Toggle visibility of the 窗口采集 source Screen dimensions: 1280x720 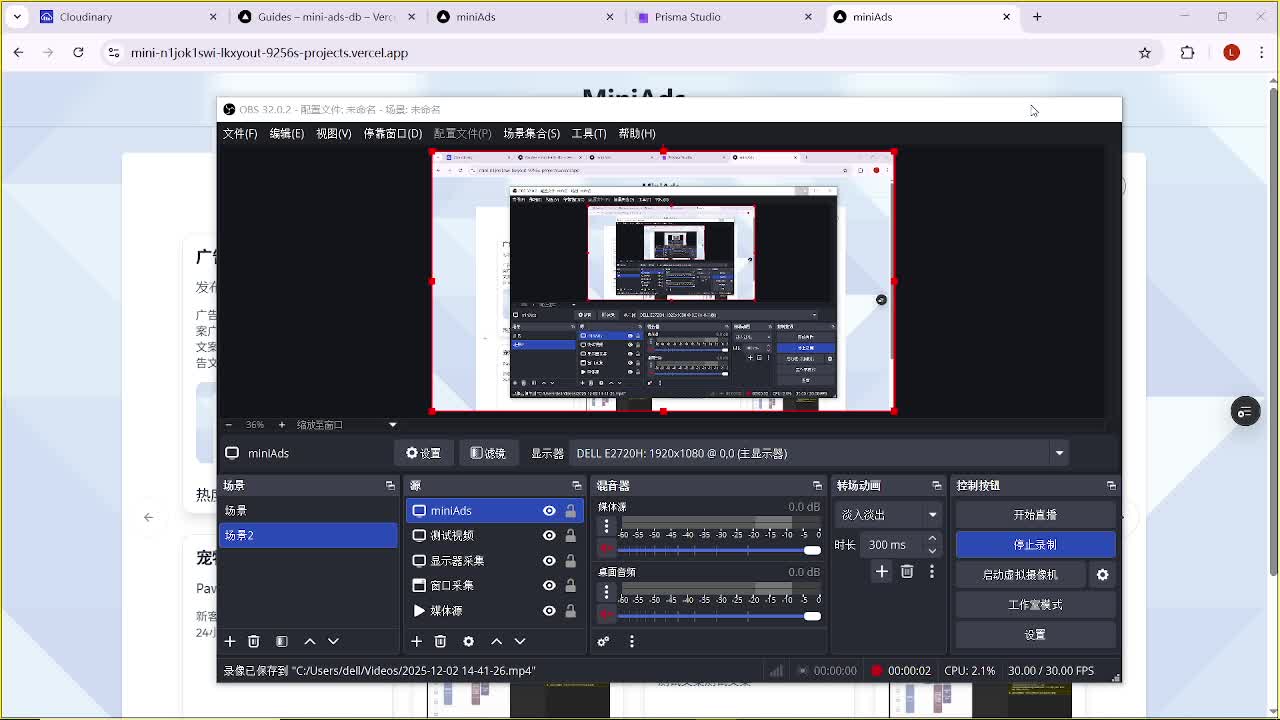(x=549, y=586)
